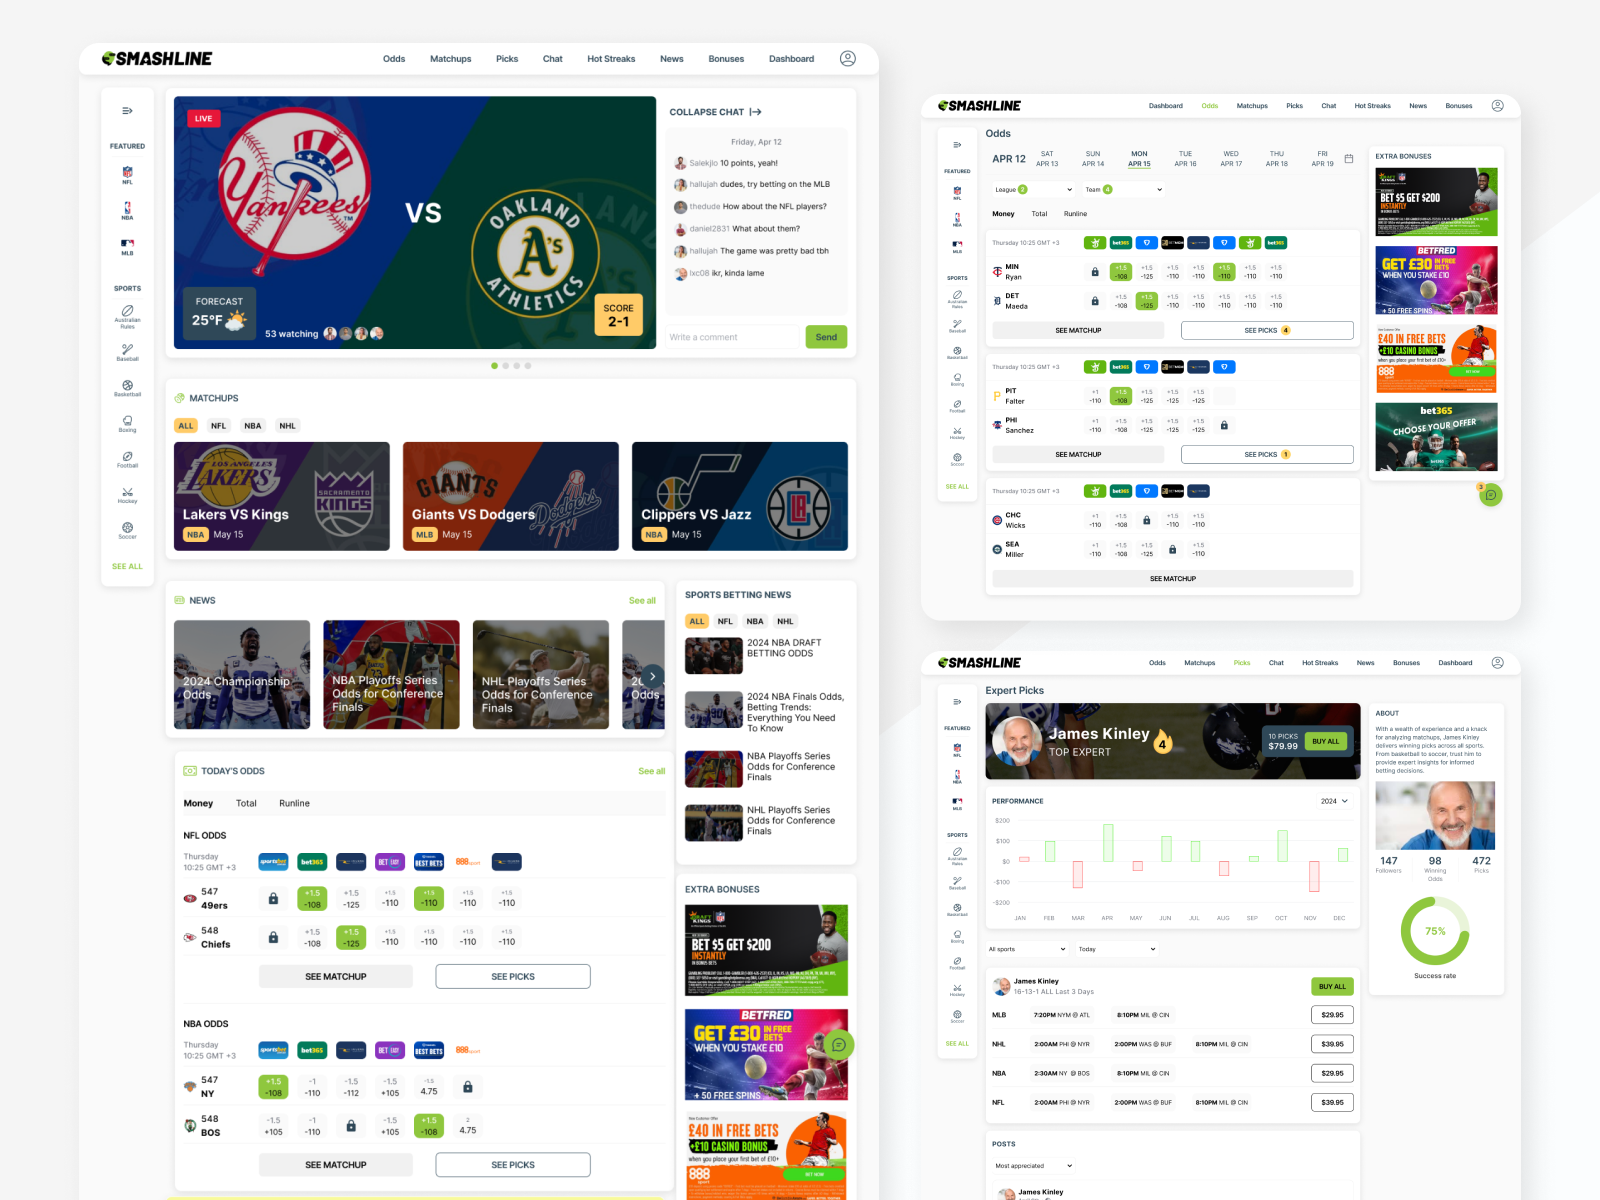
Task: Click Buy All in James Kinley banner
Action: pos(1326,742)
